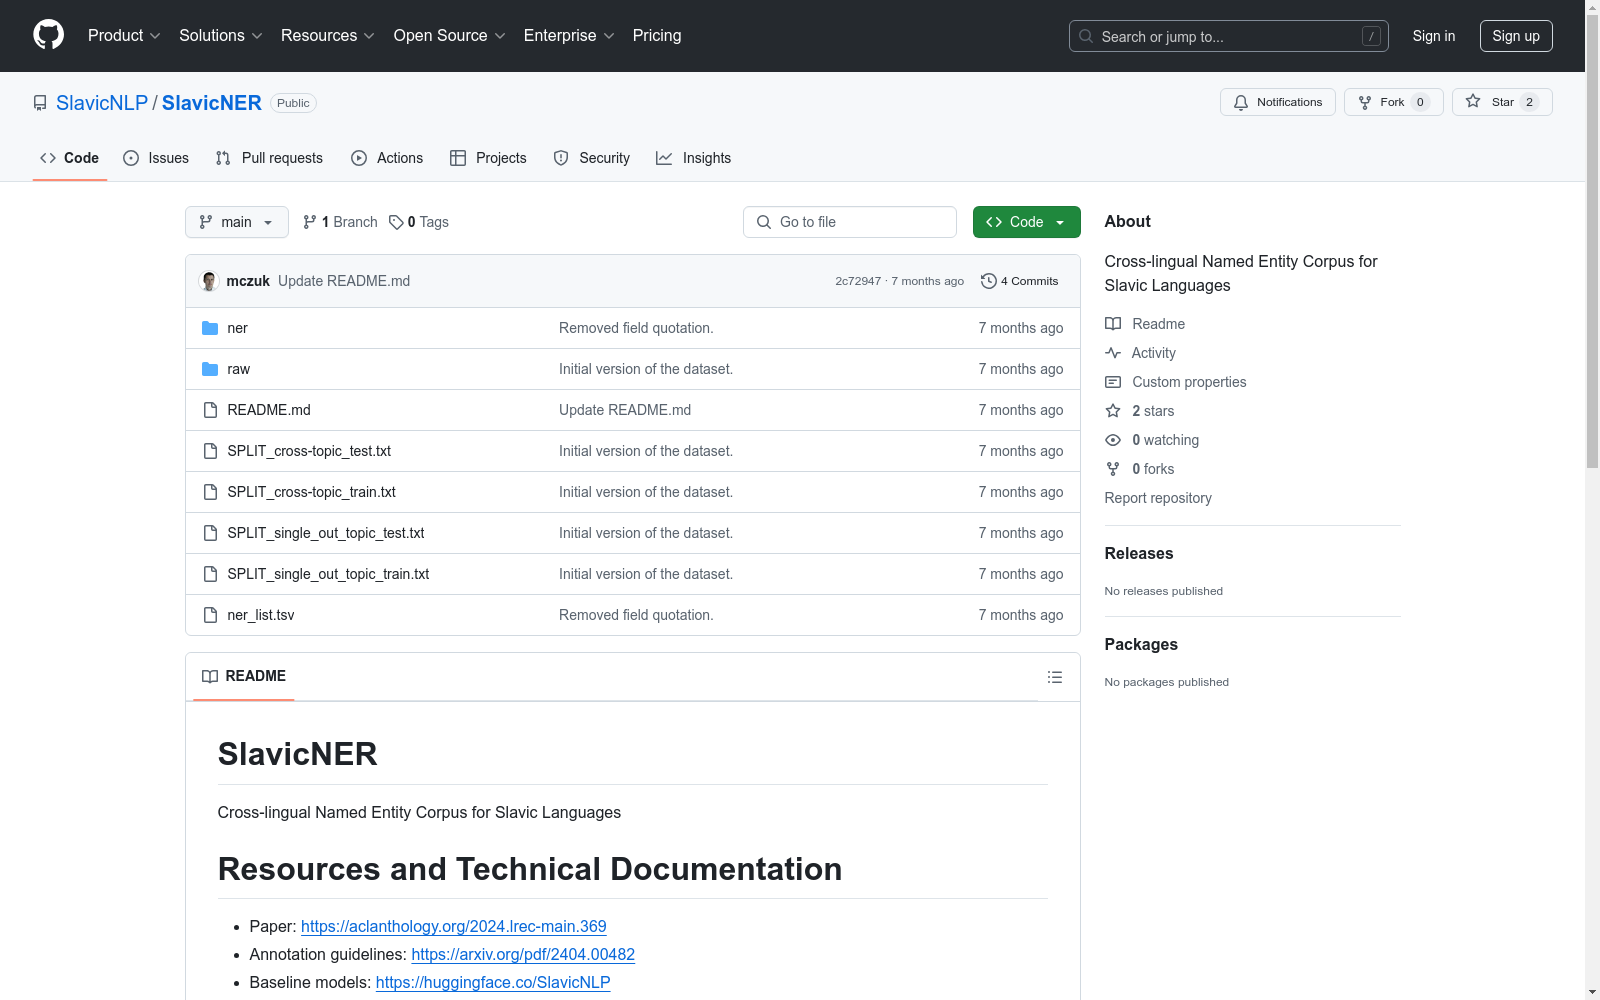
Task: Switch to the Issues tab
Action: [156, 158]
